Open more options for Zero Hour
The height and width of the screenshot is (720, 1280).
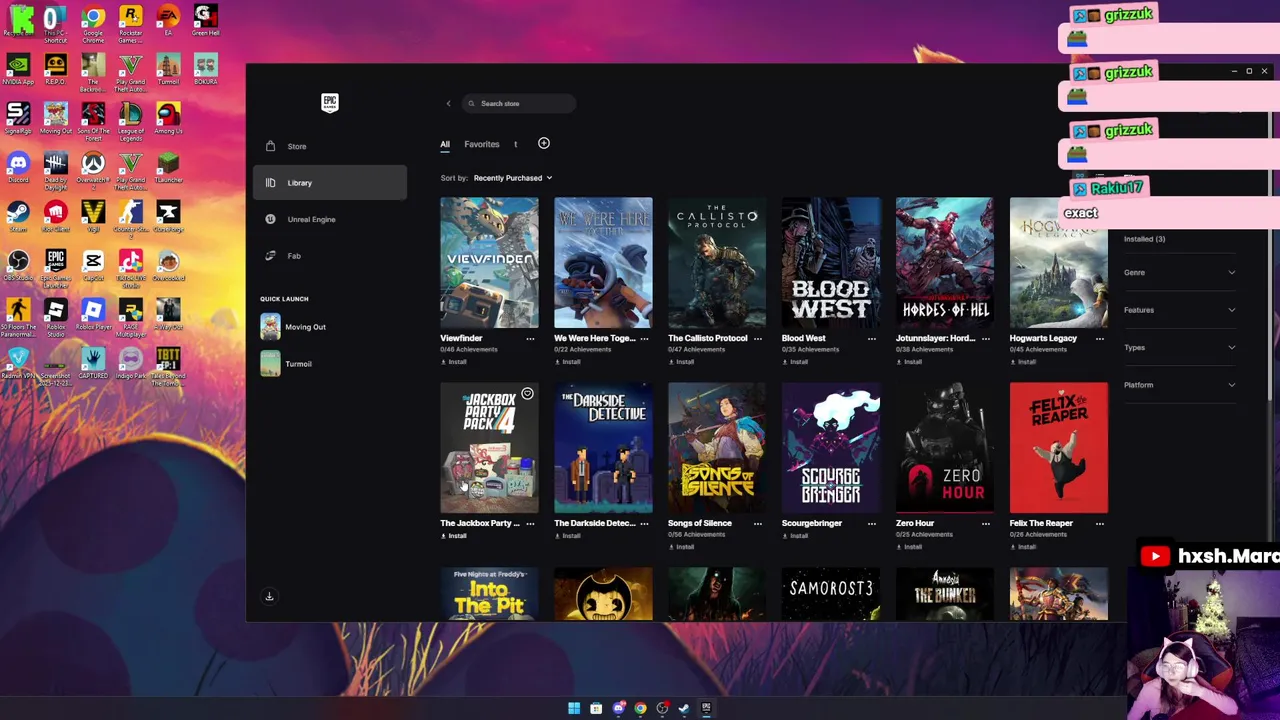pyautogui.click(x=986, y=524)
